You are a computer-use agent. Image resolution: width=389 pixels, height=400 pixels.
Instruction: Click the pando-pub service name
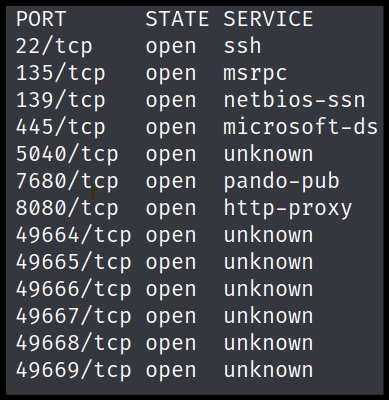click(281, 182)
